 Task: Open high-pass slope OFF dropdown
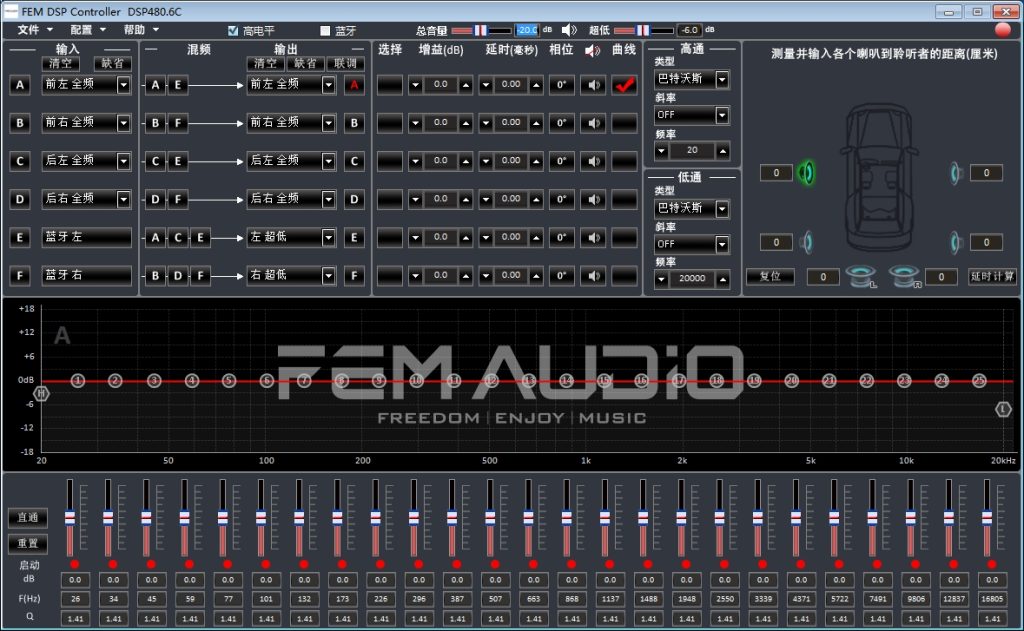pos(722,116)
